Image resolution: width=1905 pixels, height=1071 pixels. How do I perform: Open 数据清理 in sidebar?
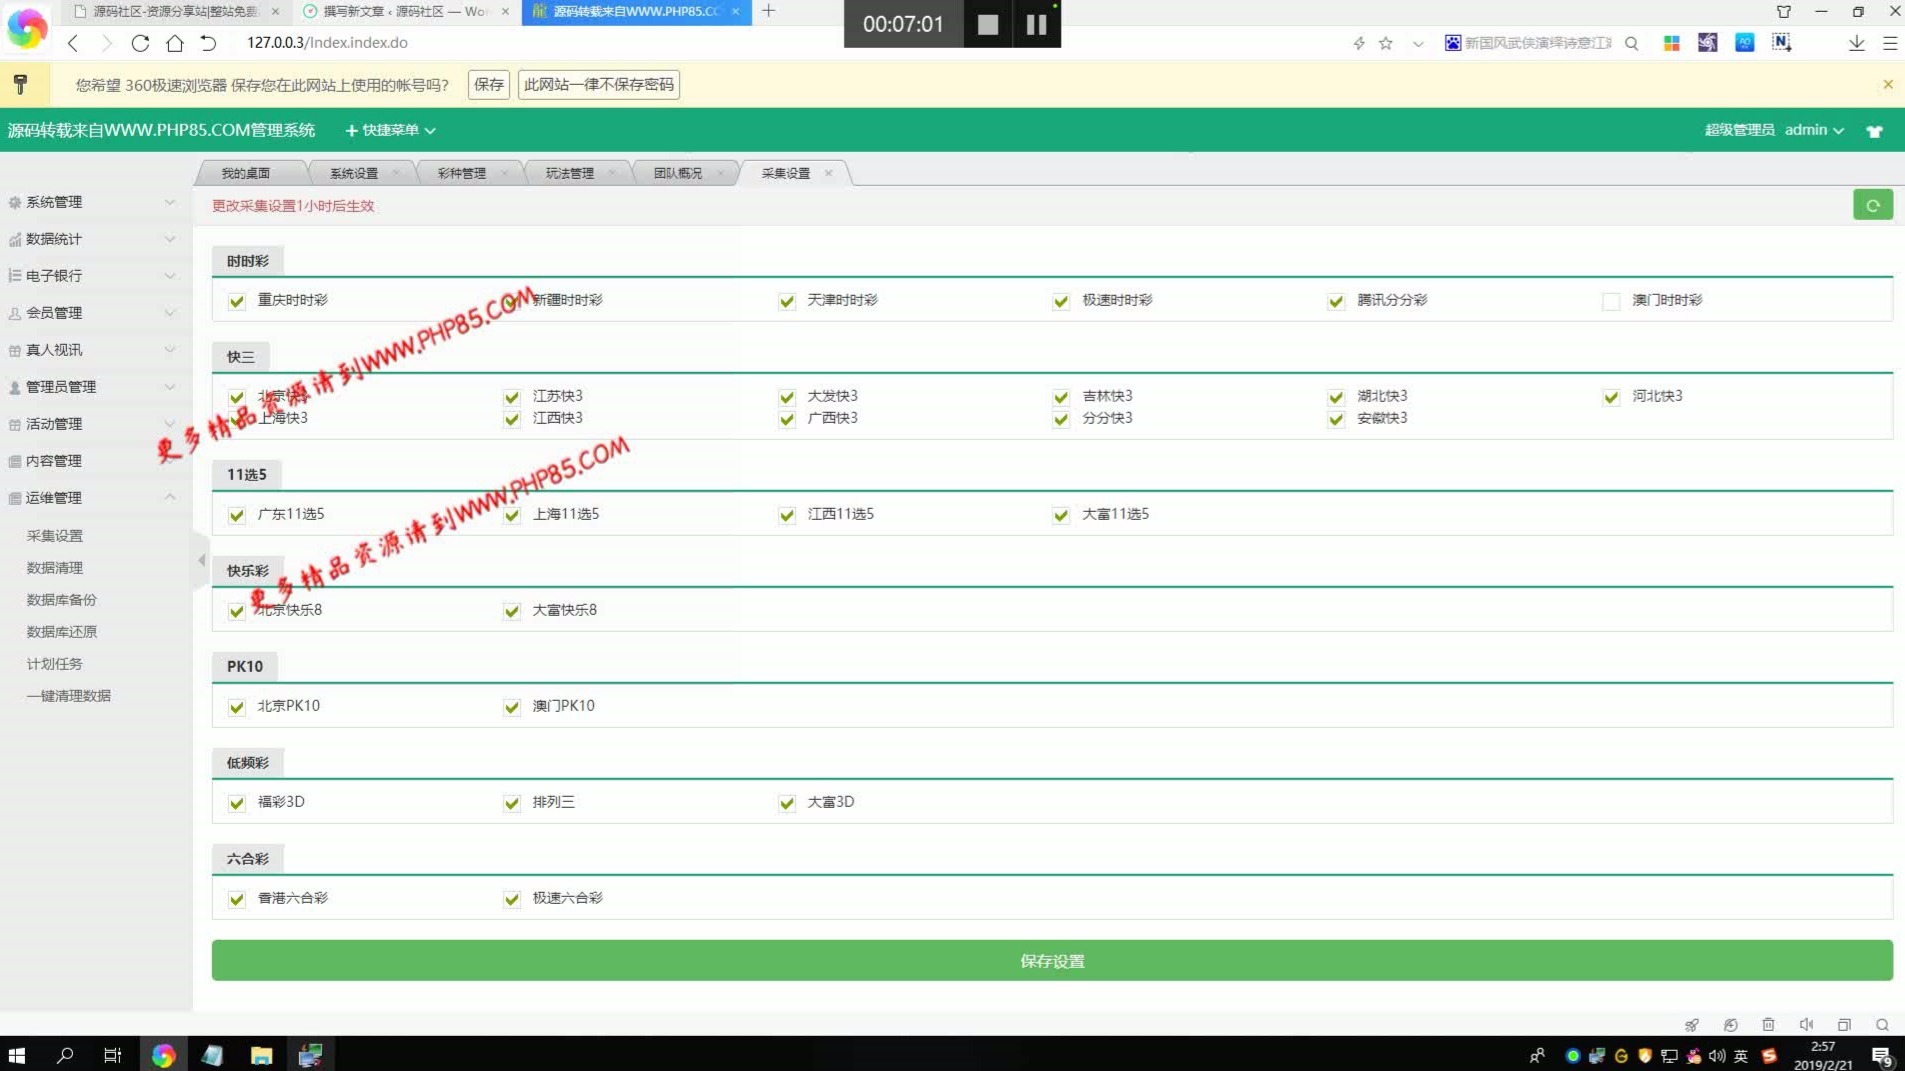coord(55,568)
